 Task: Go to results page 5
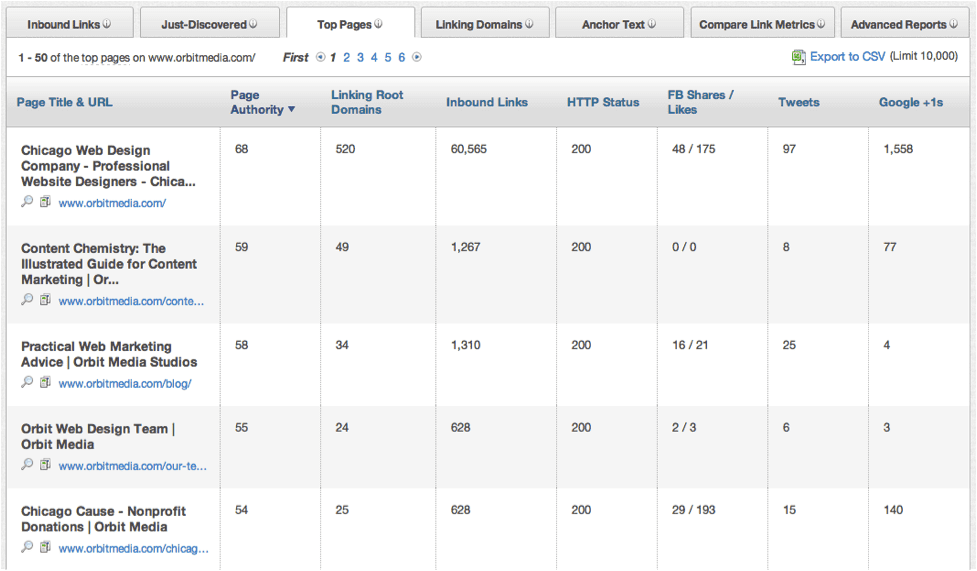388,57
